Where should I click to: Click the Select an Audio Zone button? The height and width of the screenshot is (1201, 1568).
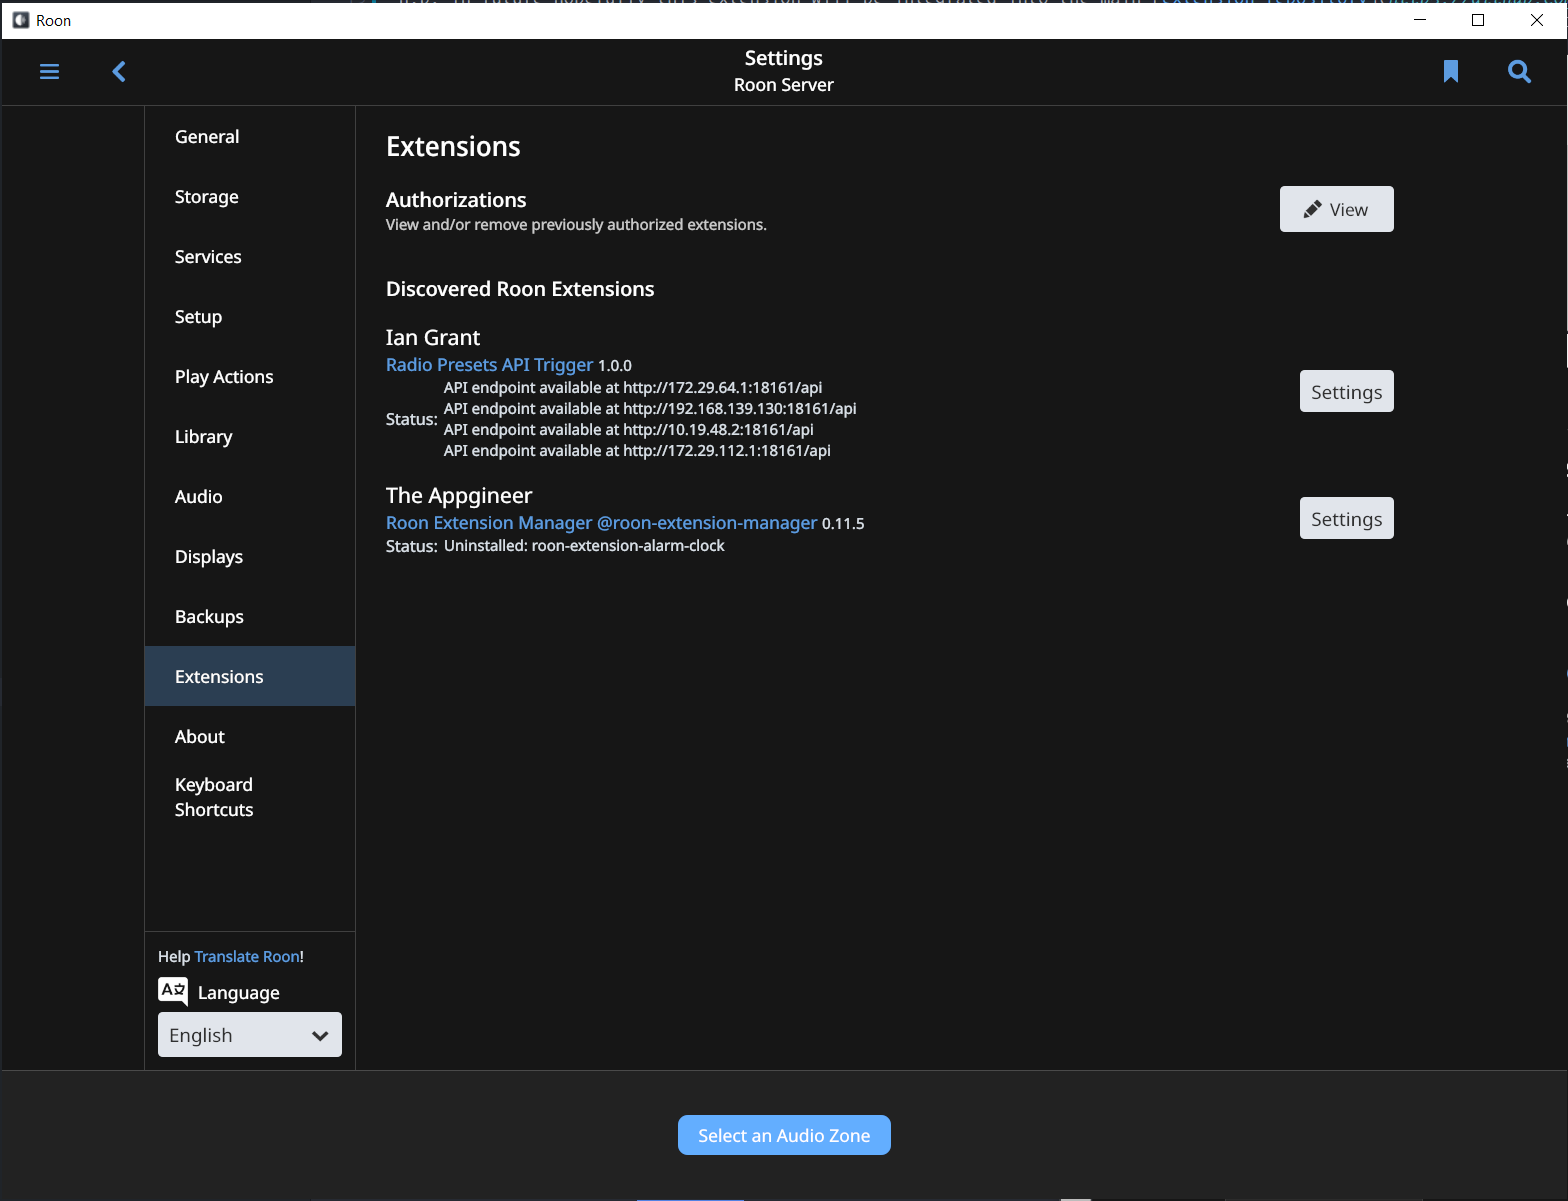(784, 1135)
